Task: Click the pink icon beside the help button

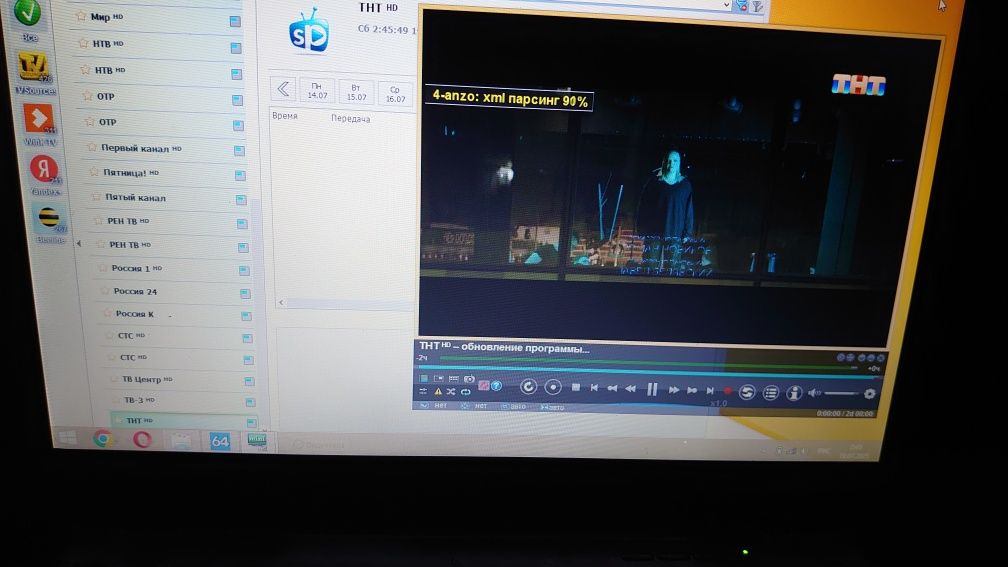Action: [x=483, y=386]
